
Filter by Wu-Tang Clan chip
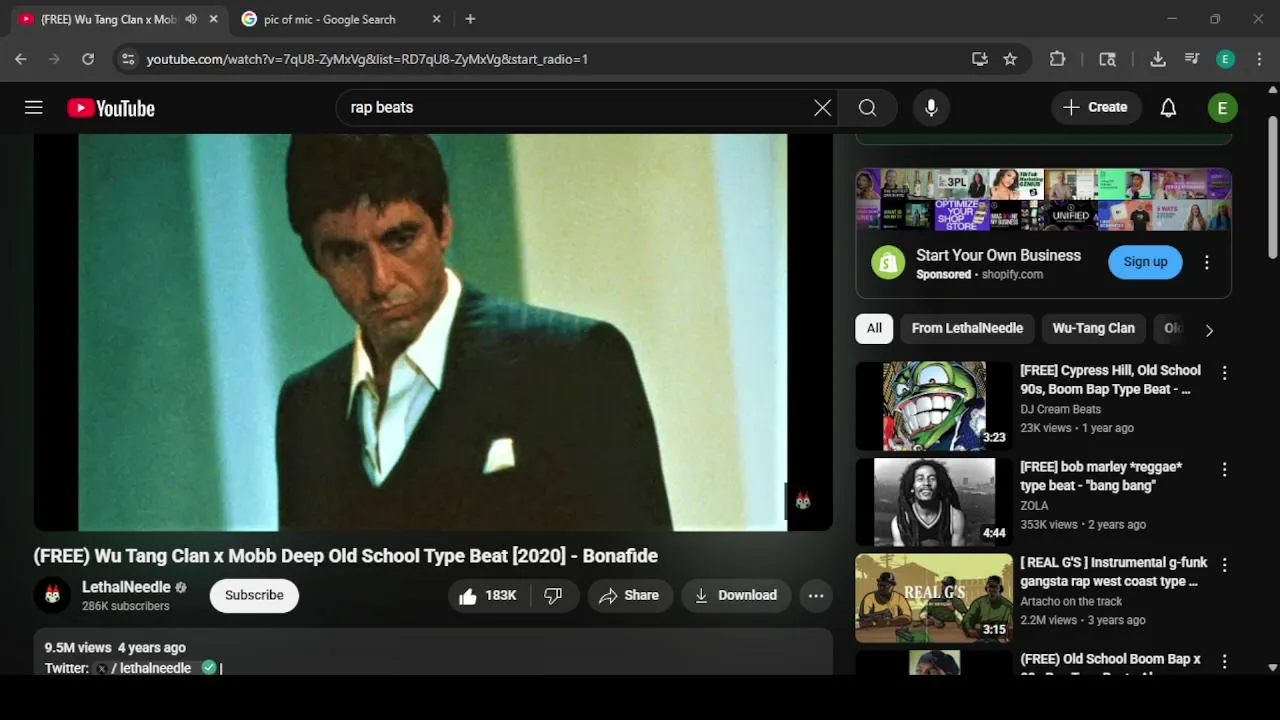click(x=1093, y=328)
